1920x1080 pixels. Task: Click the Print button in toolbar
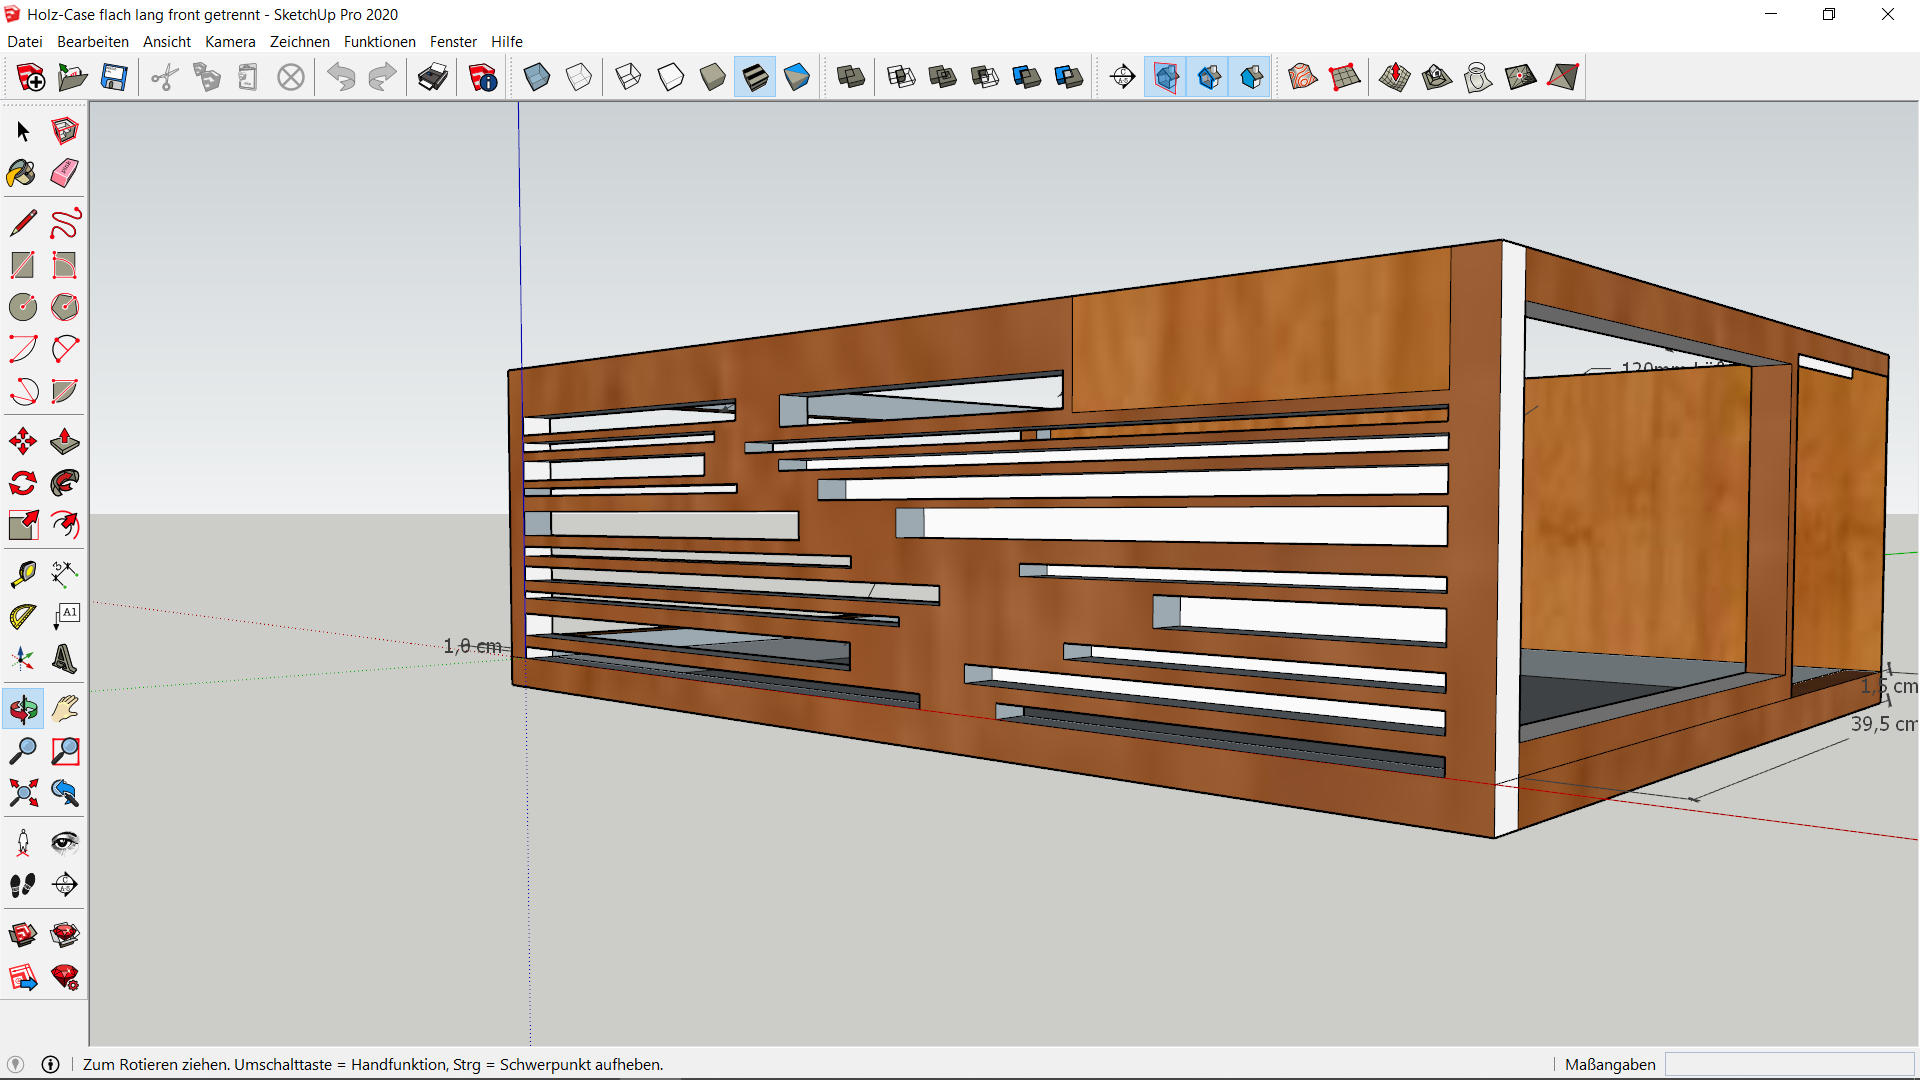(432, 77)
